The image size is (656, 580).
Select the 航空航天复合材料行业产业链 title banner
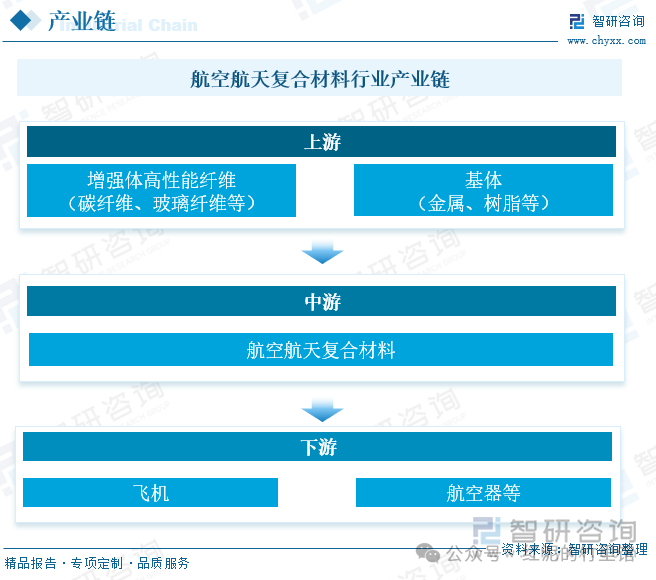319,77
